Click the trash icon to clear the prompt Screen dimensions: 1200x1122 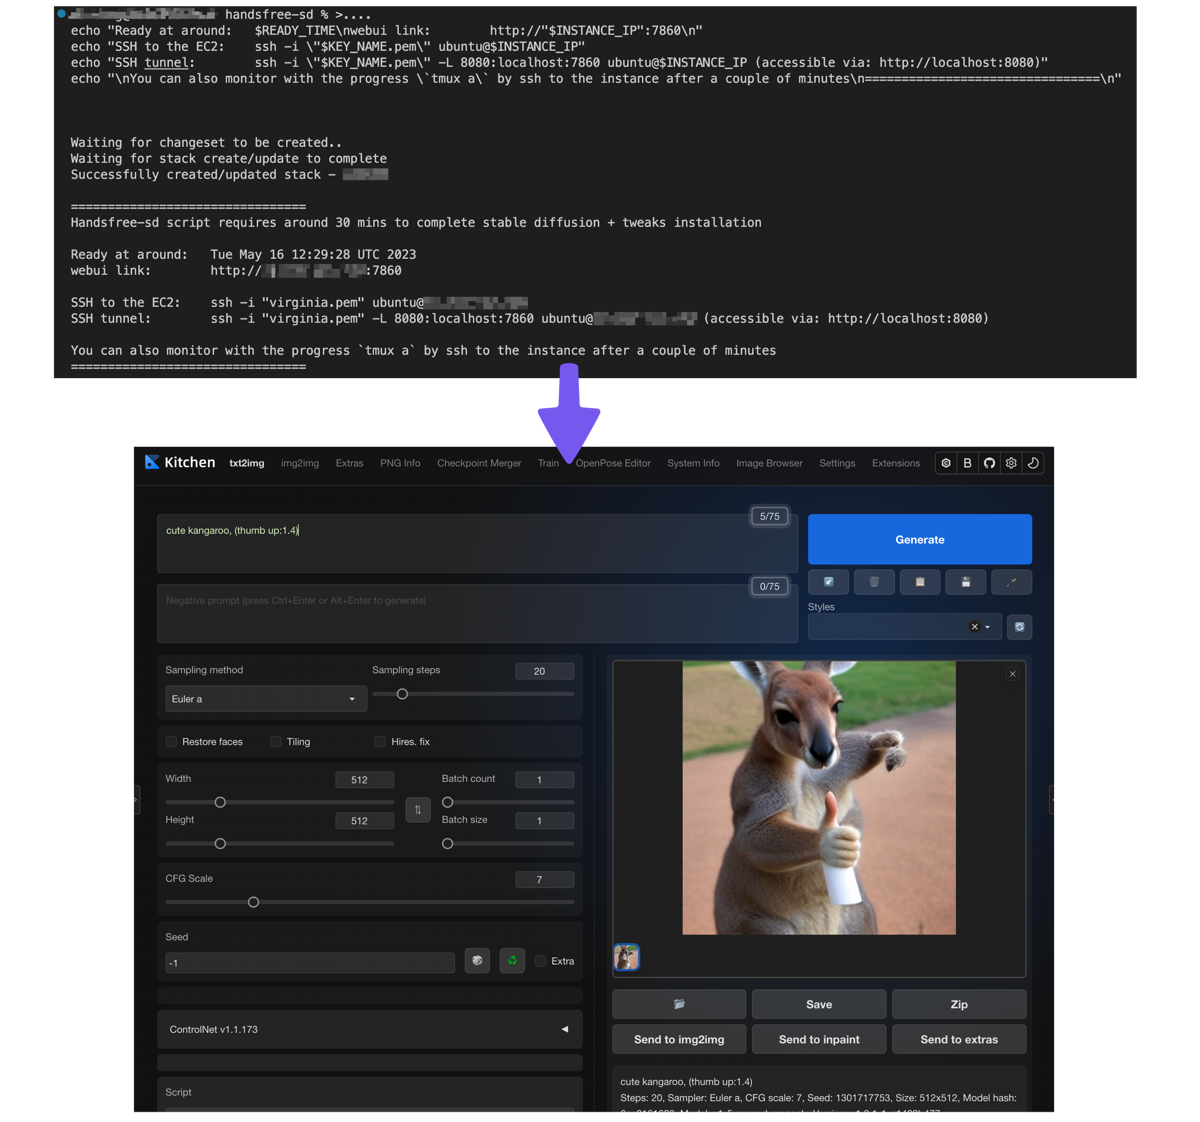coord(874,581)
